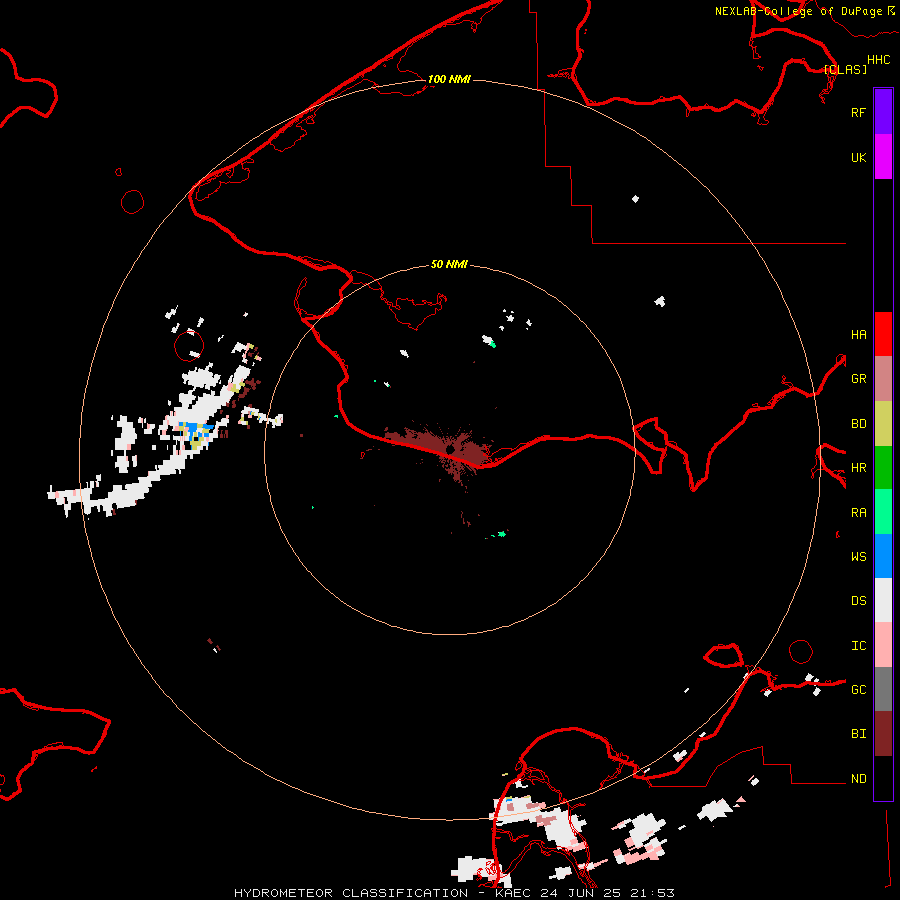
Task: Click the magenta UK legend swatch
Action: tap(883, 157)
